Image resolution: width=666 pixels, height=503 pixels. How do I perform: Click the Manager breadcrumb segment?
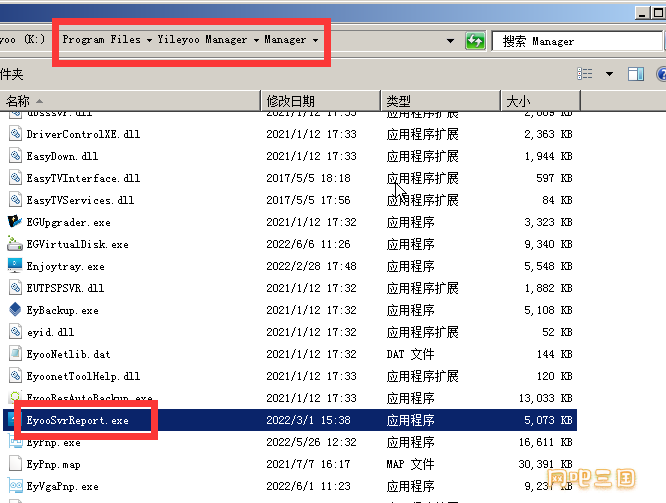285,40
